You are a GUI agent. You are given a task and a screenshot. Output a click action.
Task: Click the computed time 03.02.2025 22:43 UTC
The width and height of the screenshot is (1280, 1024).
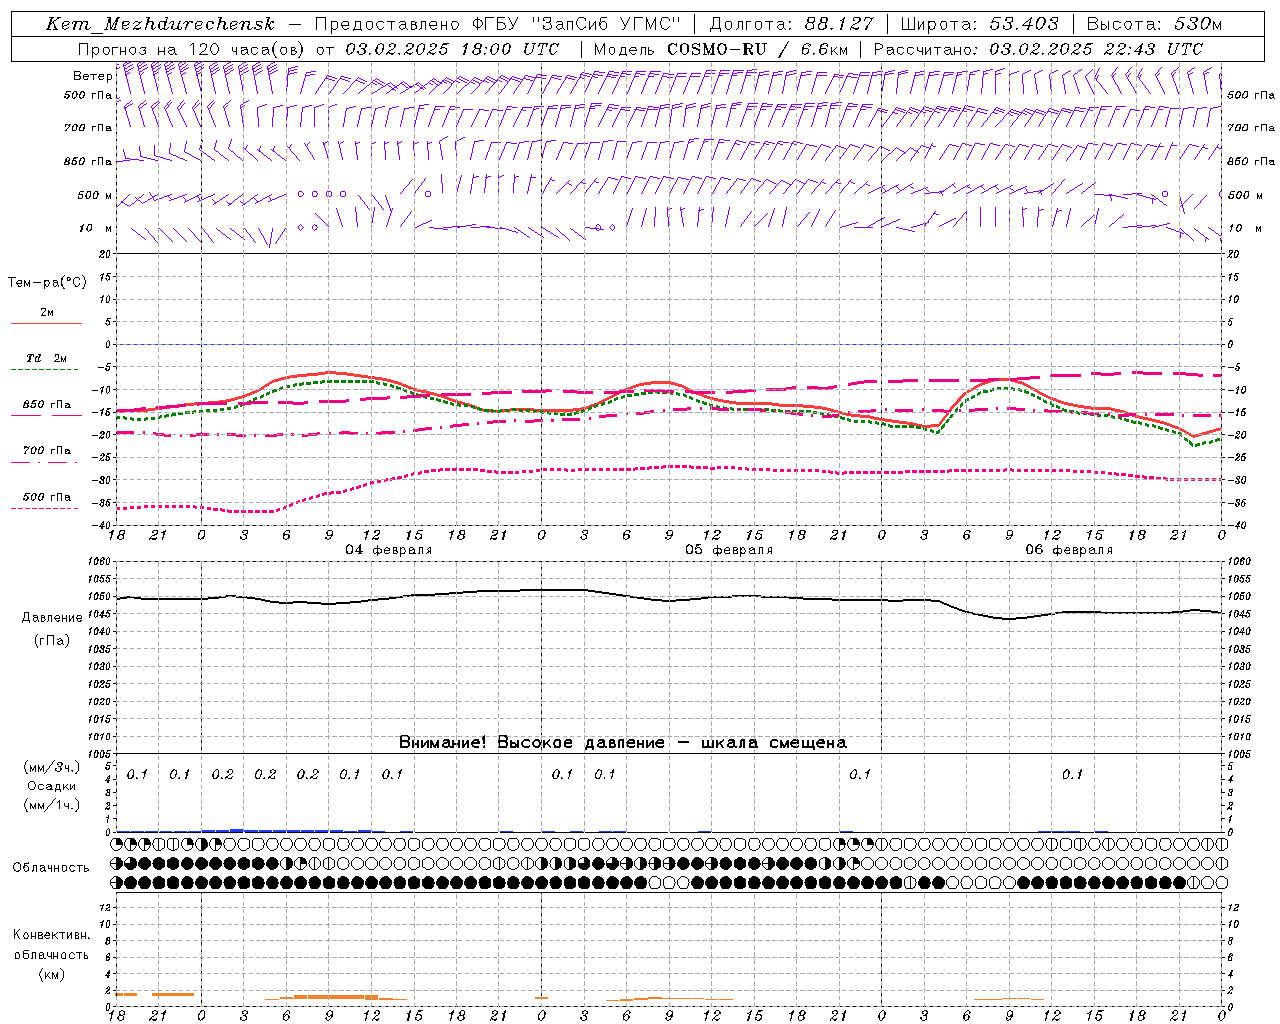pyautogui.click(x=1096, y=49)
